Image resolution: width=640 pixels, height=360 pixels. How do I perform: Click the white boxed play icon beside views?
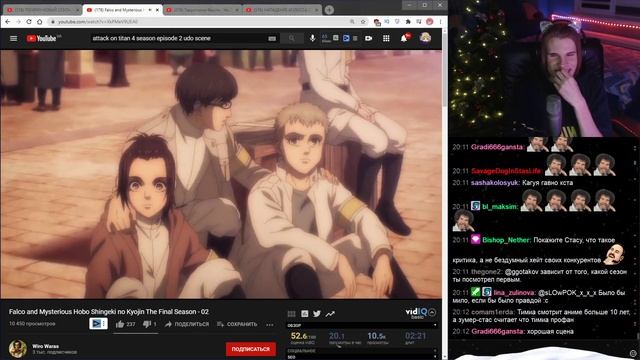click(x=98, y=324)
